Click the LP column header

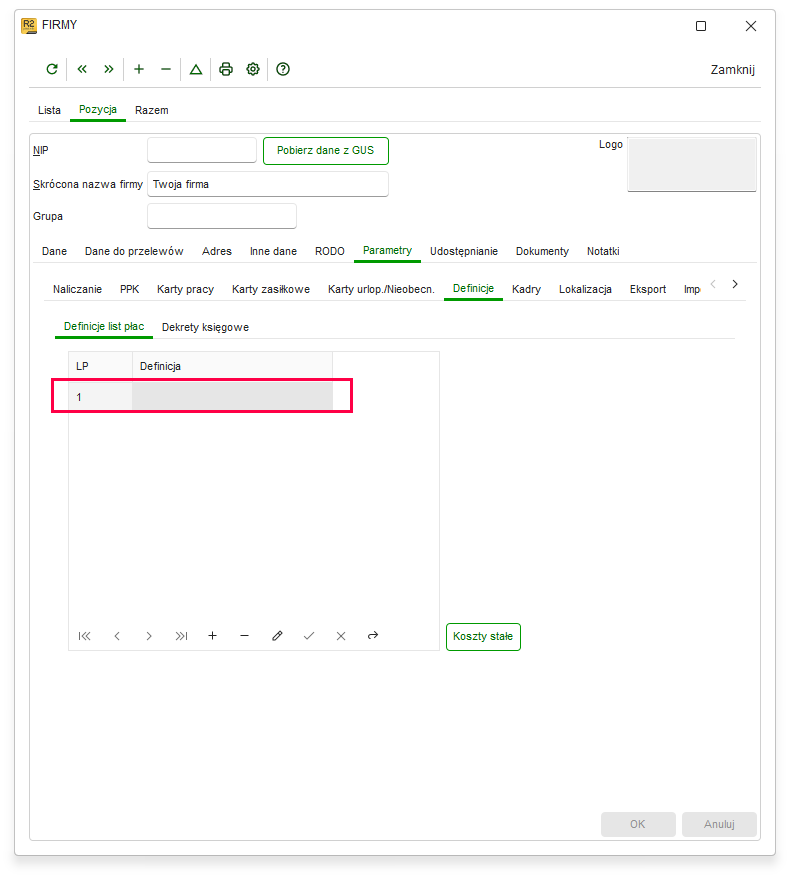point(101,366)
